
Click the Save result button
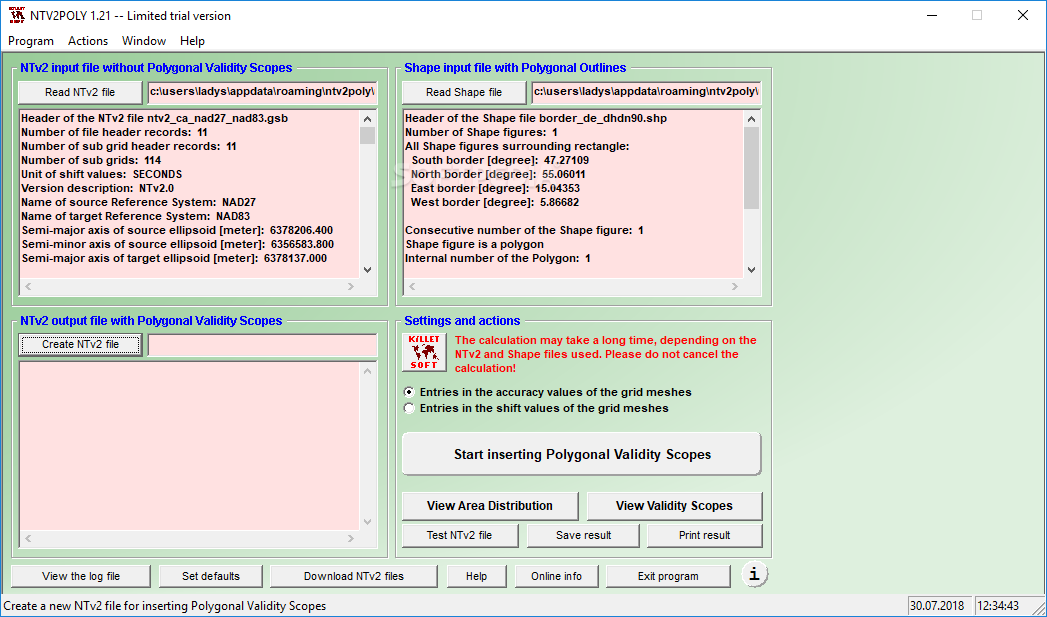(584, 535)
